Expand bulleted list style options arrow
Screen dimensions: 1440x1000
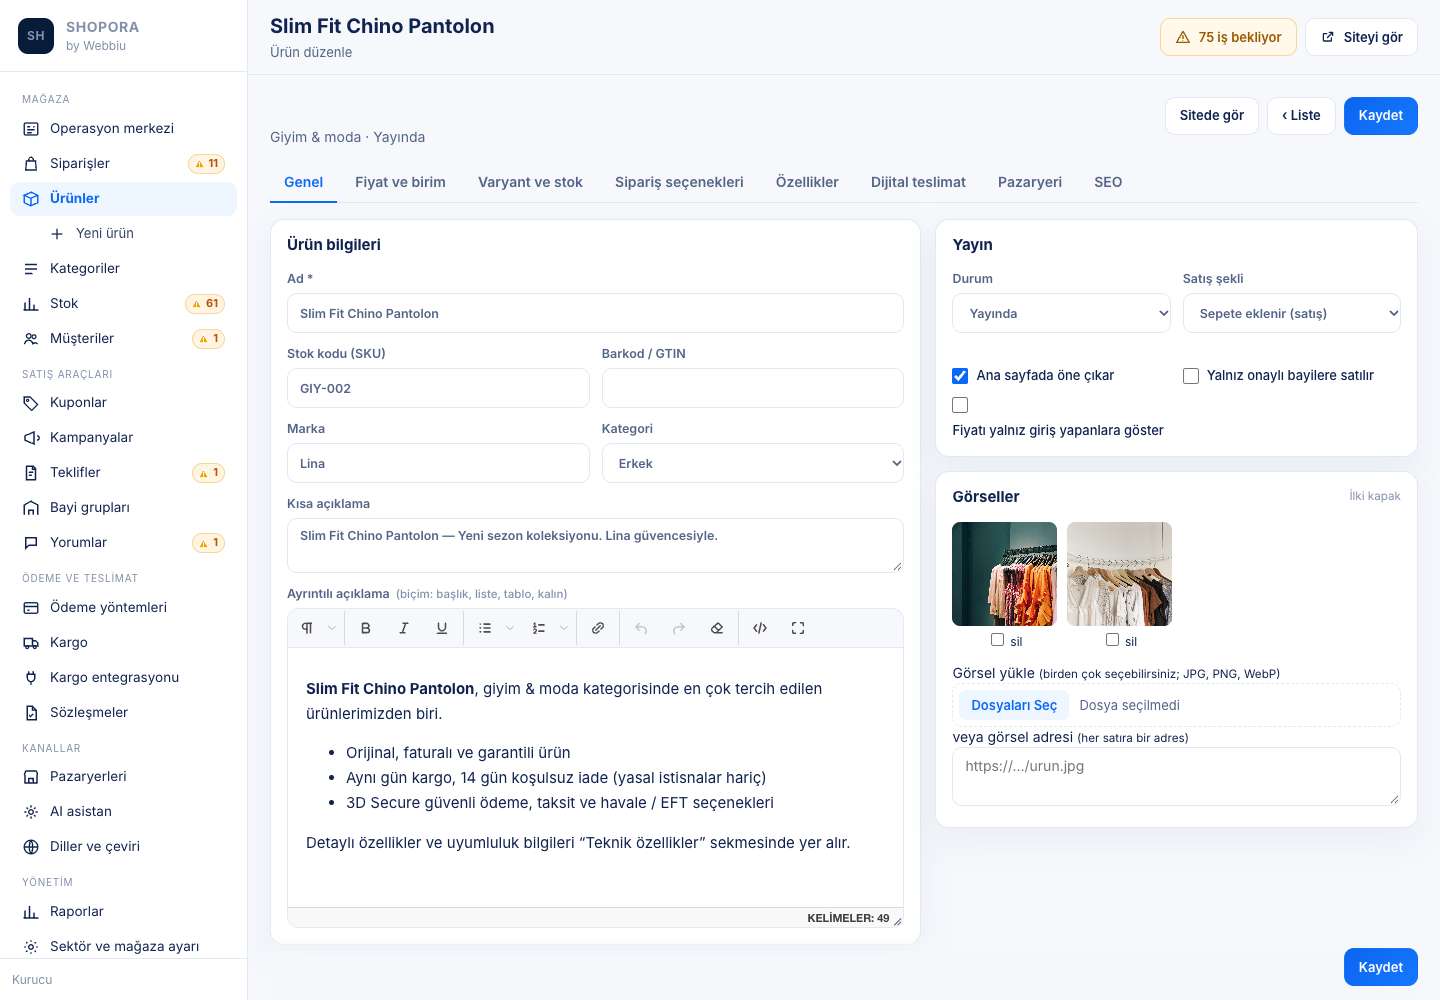[510, 628]
